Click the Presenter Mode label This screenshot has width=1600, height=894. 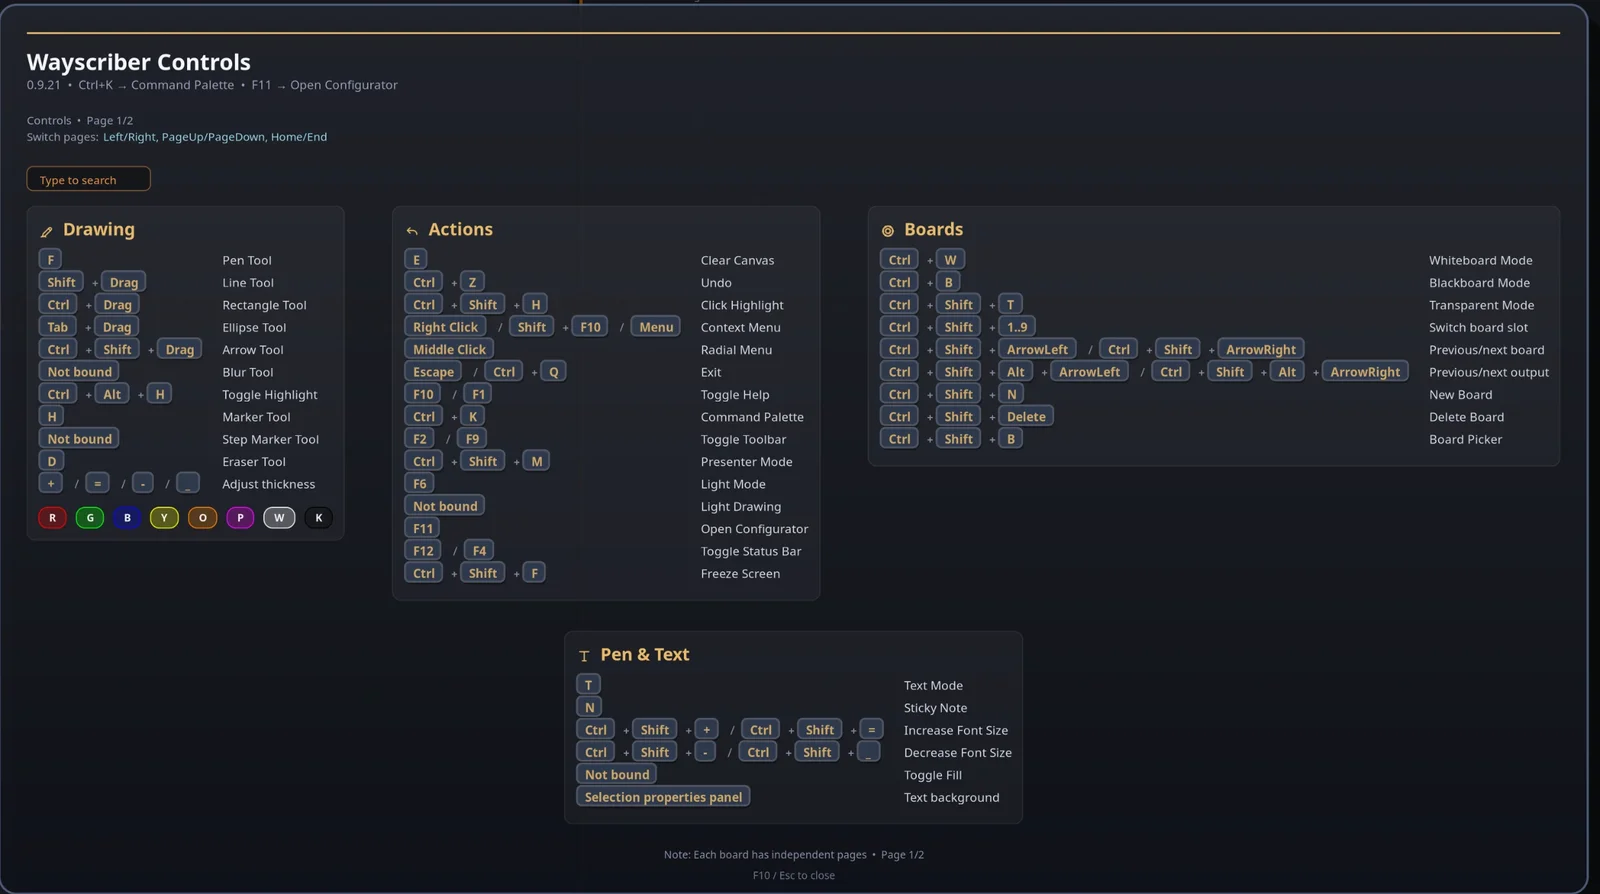[746, 462]
